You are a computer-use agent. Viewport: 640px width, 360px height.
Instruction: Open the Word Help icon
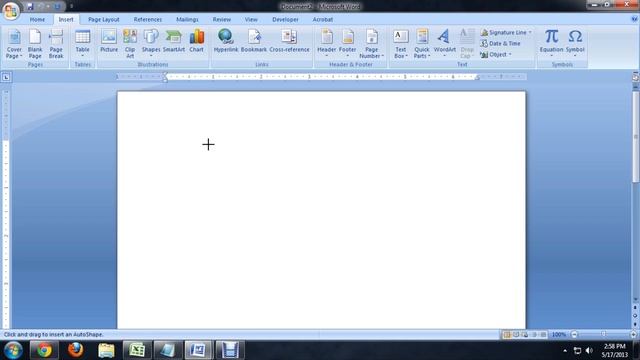[634, 19]
